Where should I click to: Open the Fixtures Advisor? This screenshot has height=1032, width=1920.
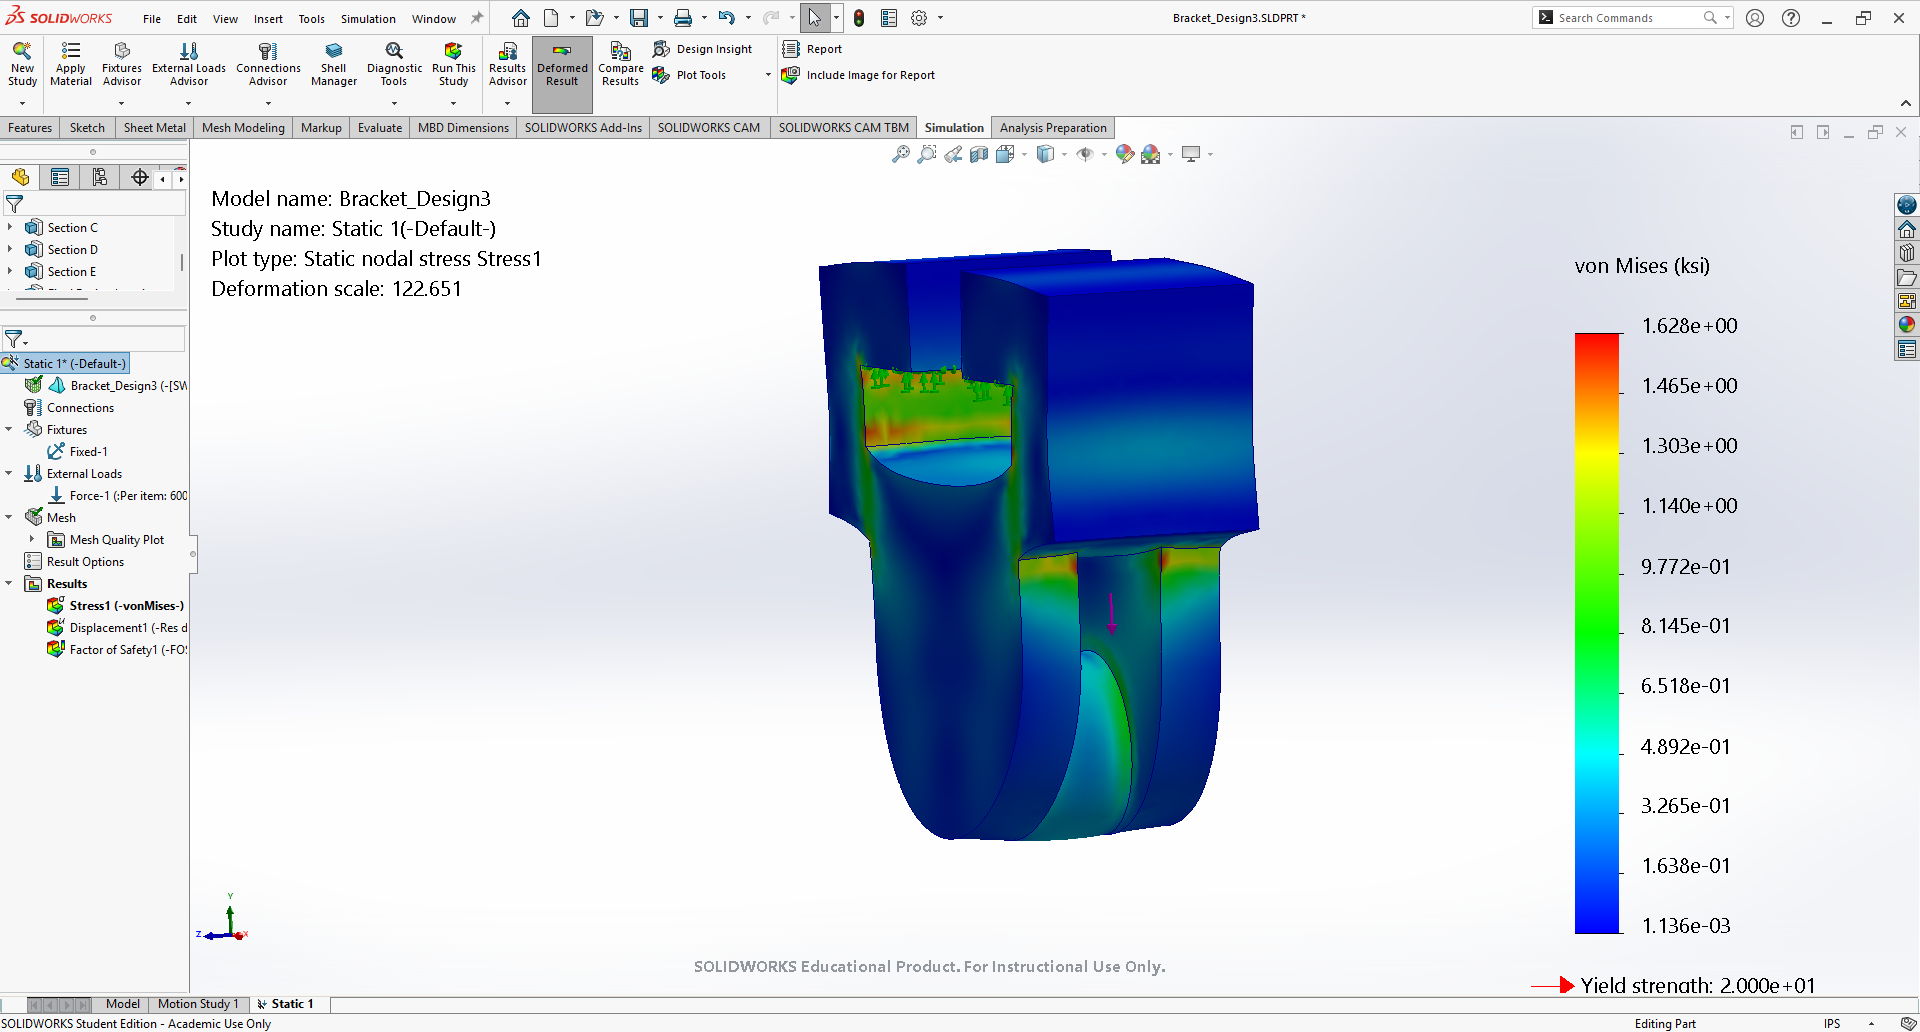point(122,64)
